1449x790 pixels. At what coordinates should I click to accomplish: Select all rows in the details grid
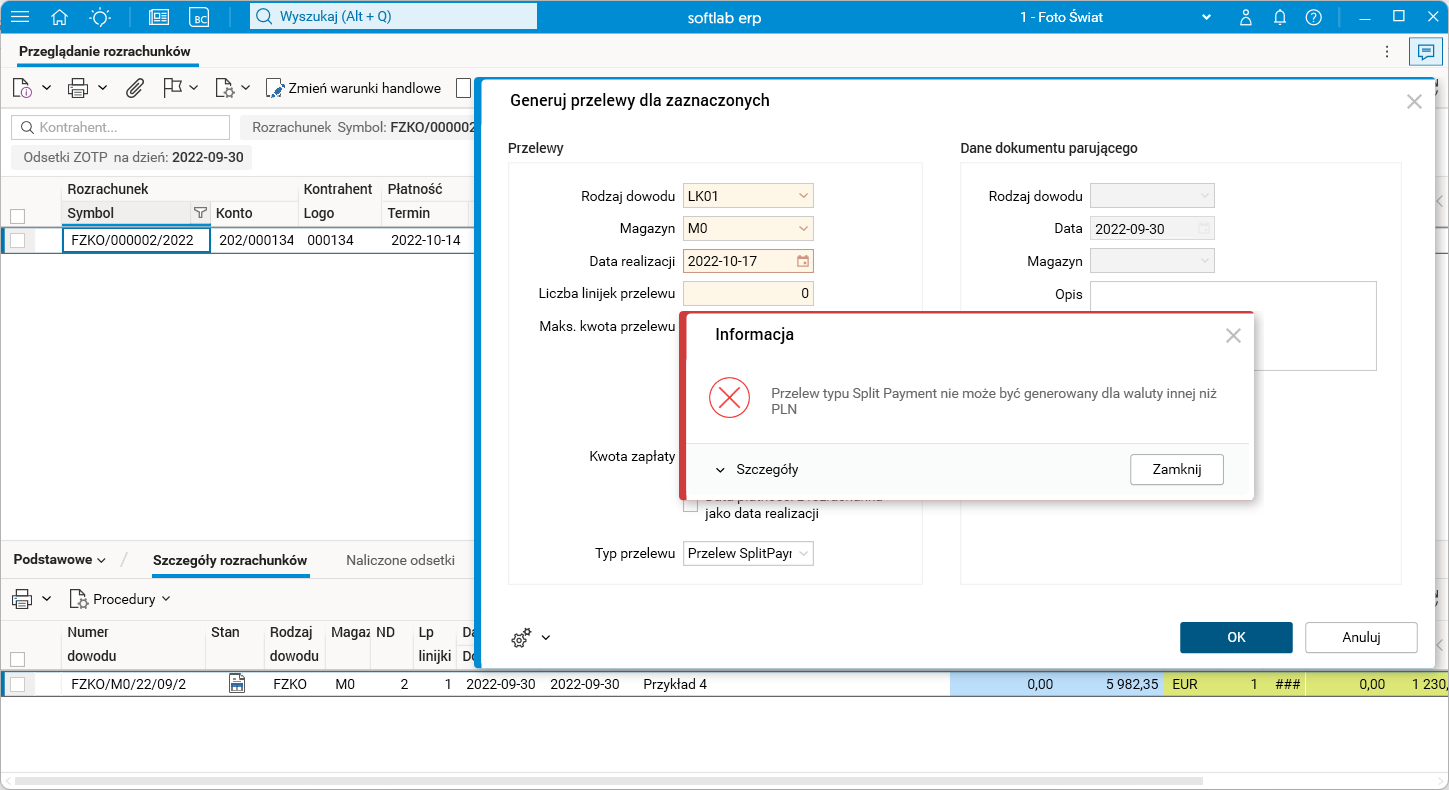(17, 659)
